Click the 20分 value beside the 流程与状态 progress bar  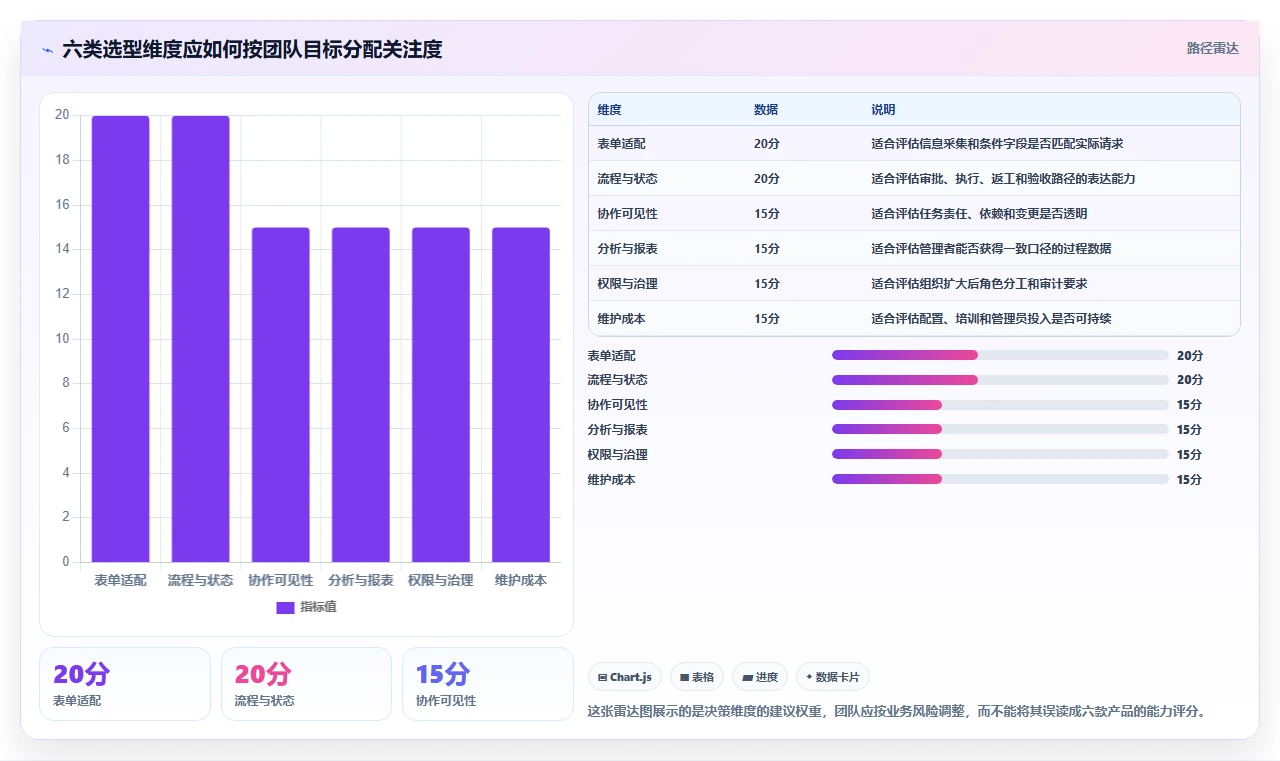(1190, 380)
